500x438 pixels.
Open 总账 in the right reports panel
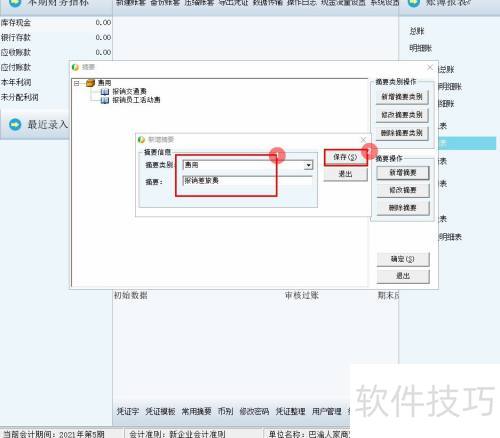tap(417, 31)
